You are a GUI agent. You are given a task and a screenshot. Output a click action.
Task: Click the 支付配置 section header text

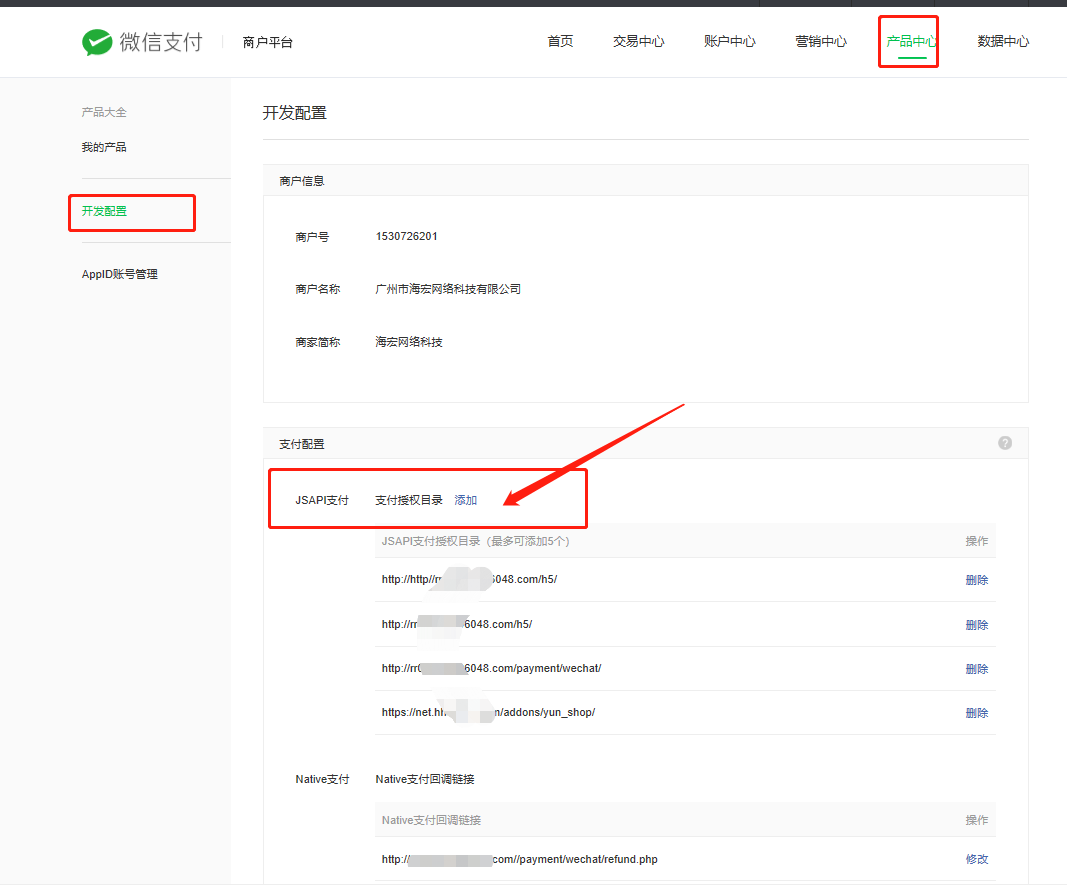(301, 444)
